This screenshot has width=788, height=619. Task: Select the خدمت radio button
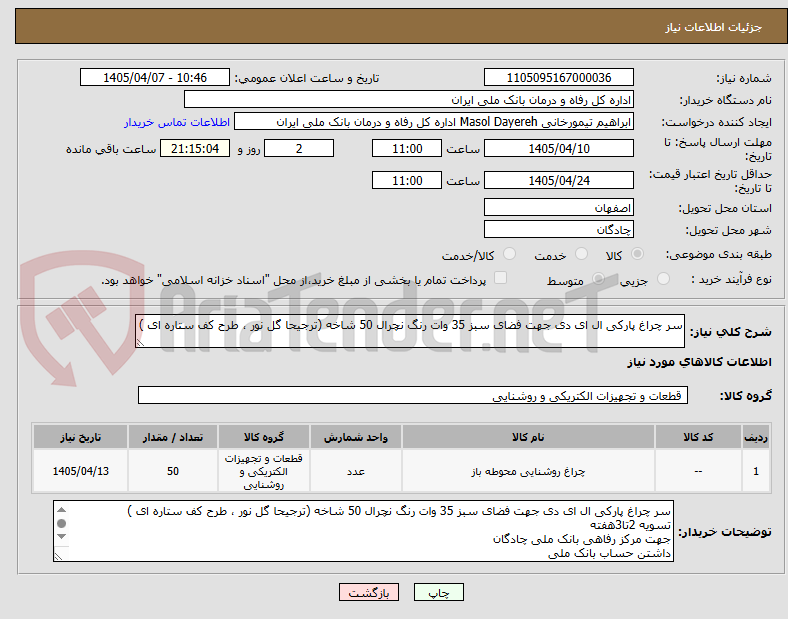click(x=581, y=254)
